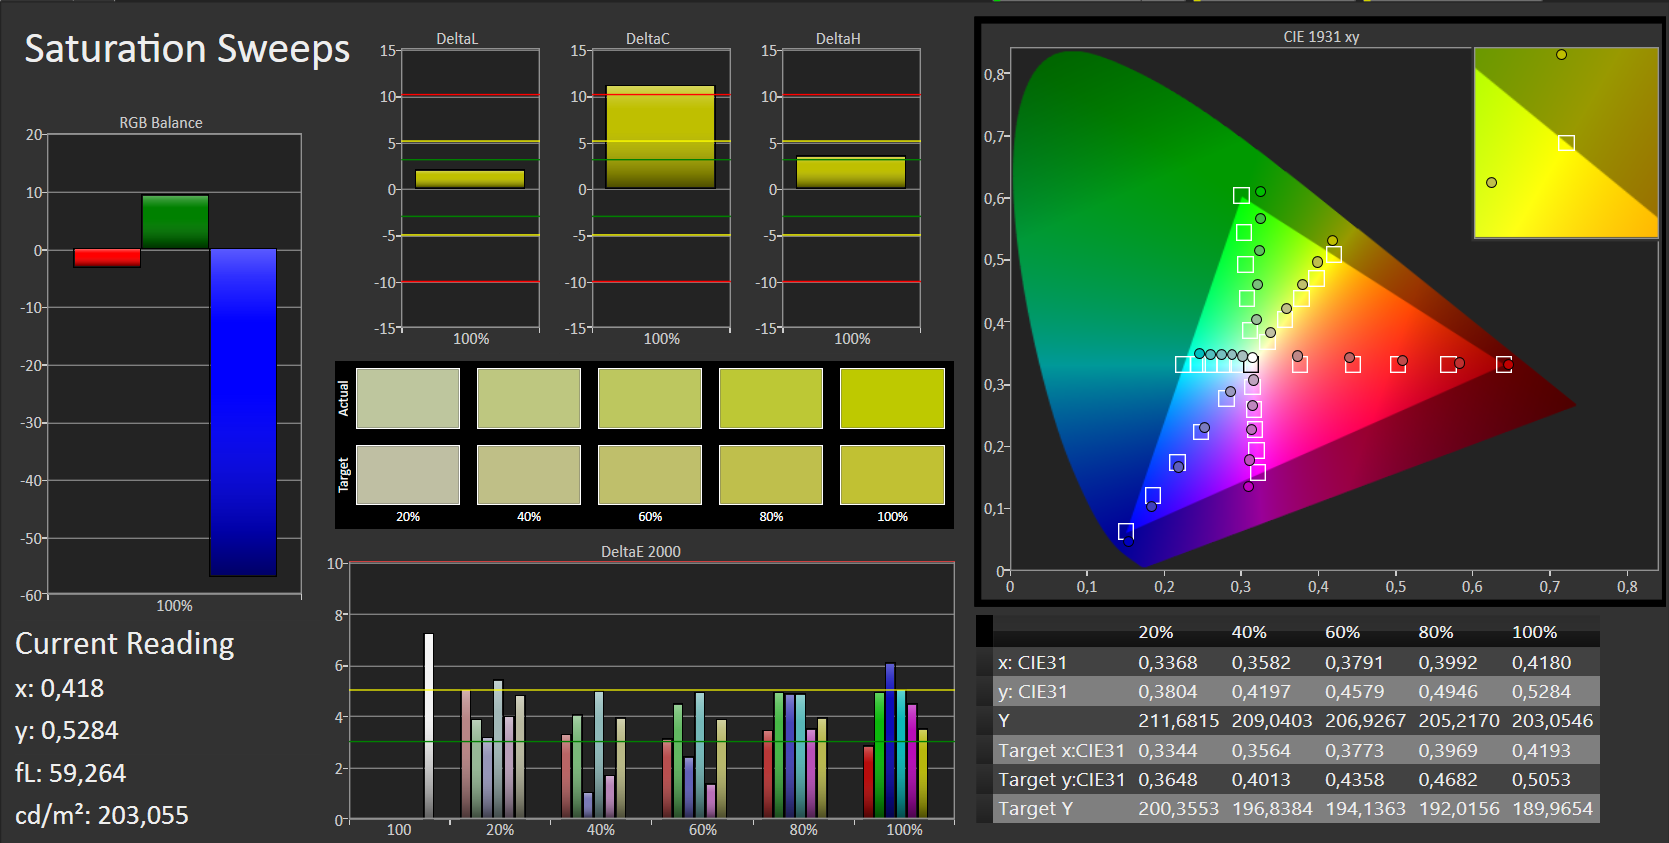Select the Target y:CIE31 row label

[1061, 779]
